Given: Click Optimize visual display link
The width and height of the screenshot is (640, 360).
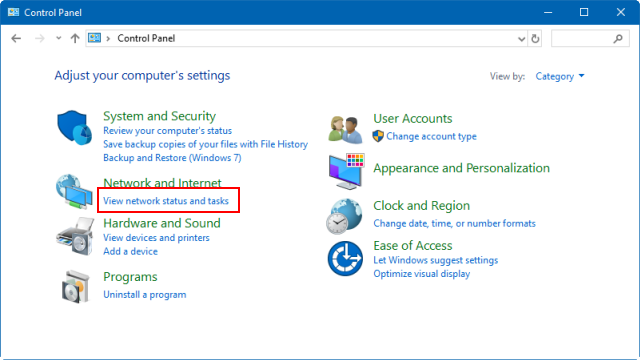Looking at the screenshot, I should [422, 274].
